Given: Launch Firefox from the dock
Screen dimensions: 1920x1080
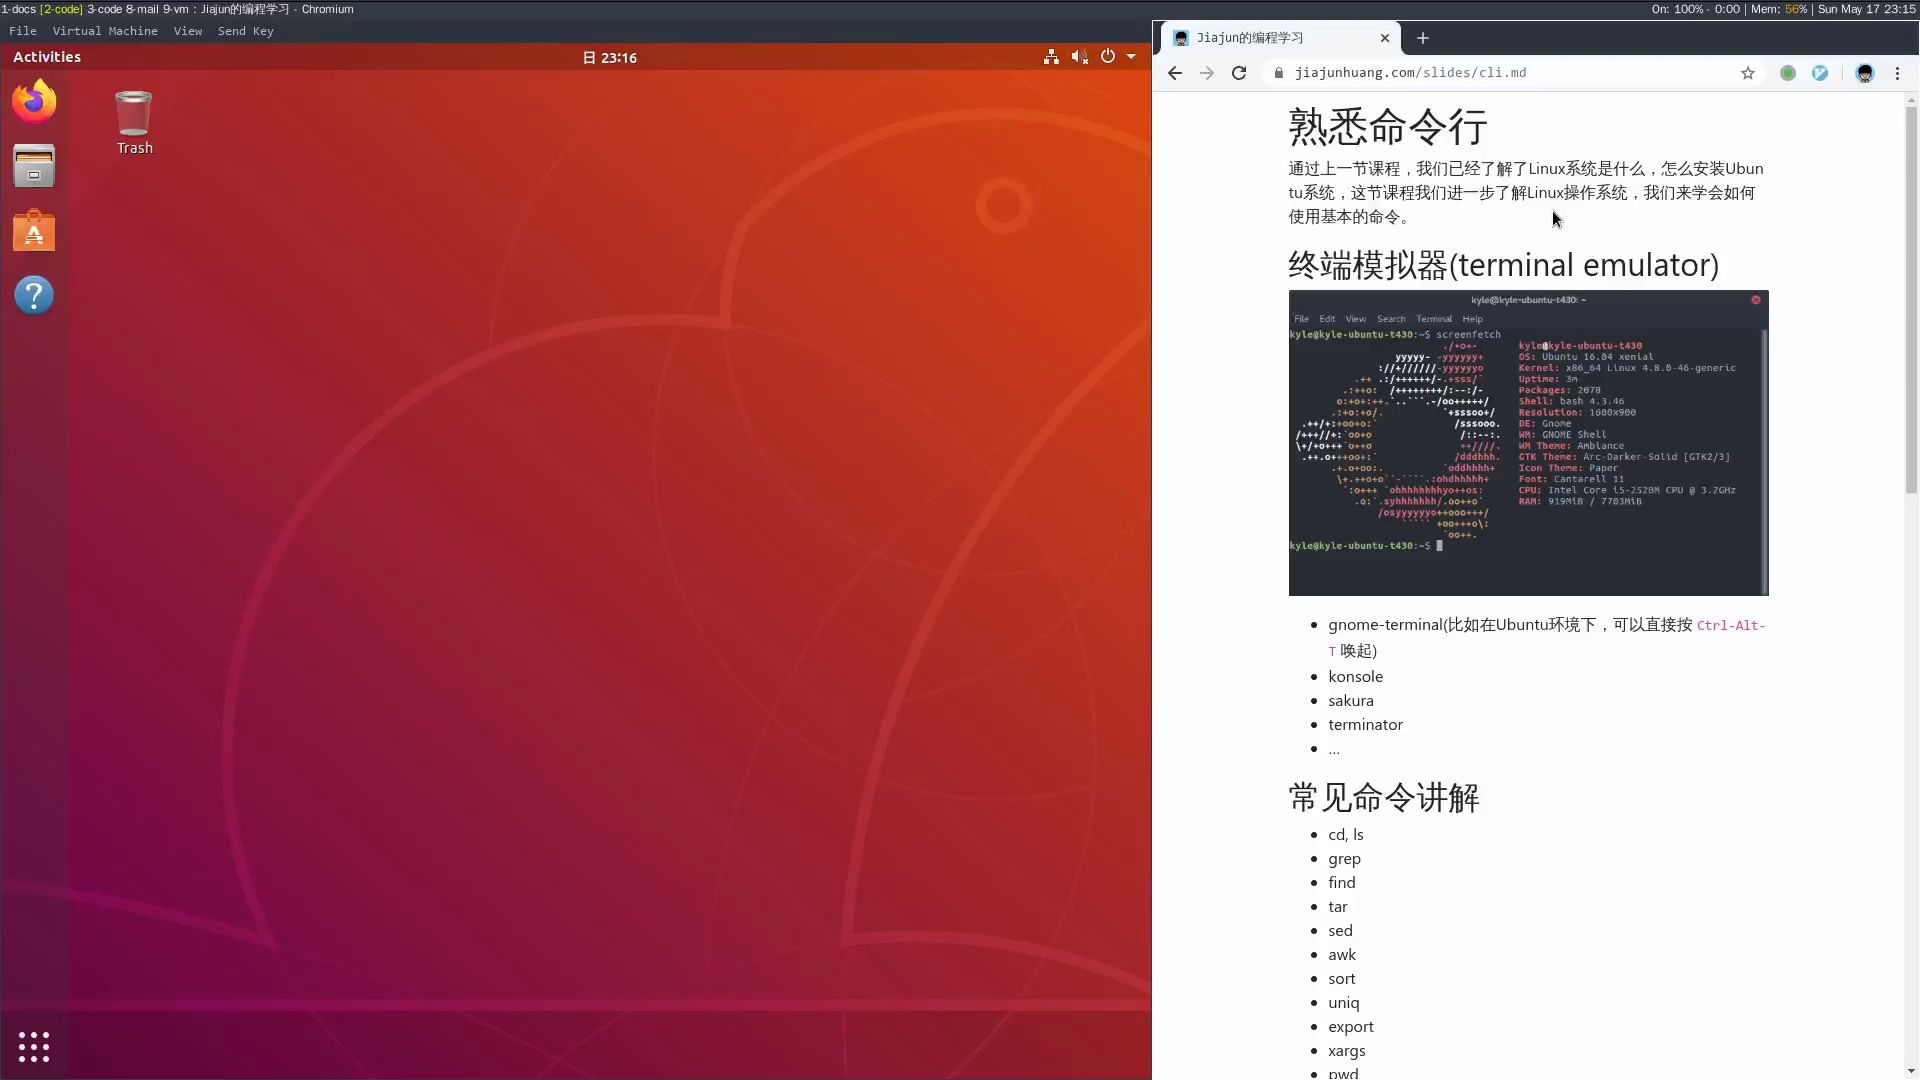Looking at the screenshot, I should tap(34, 101).
